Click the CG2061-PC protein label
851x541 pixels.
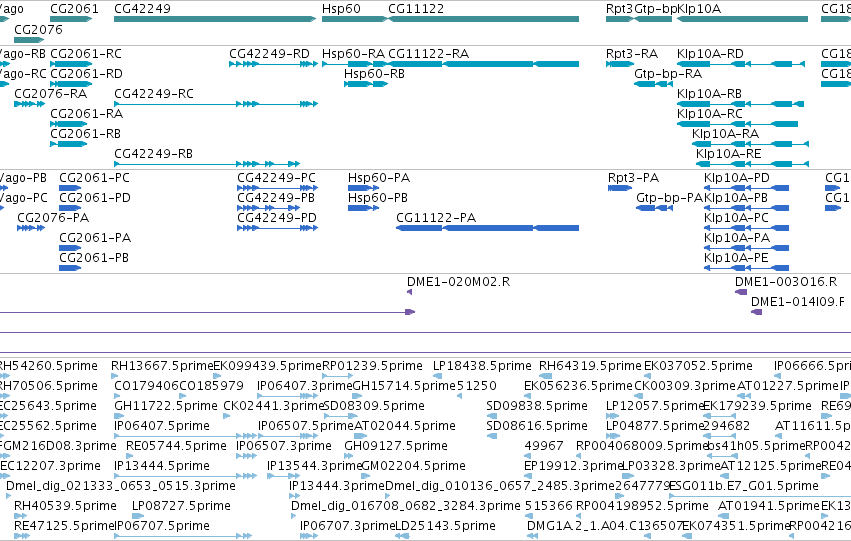tap(94, 178)
